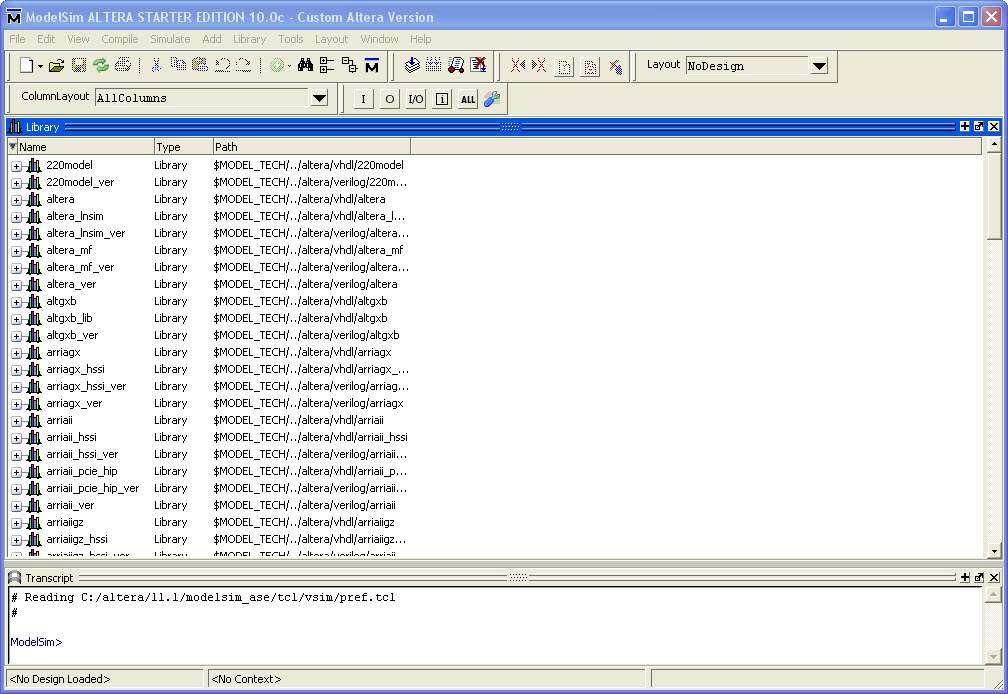Click the Cut scissors icon
The image size is (1008, 694).
(156, 65)
